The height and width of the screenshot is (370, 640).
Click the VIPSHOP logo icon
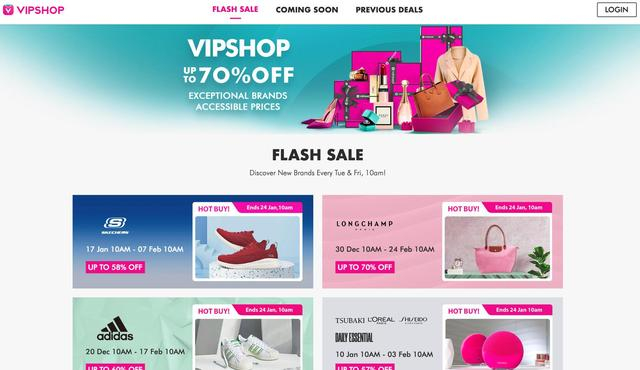pyautogui.click(x=8, y=10)
